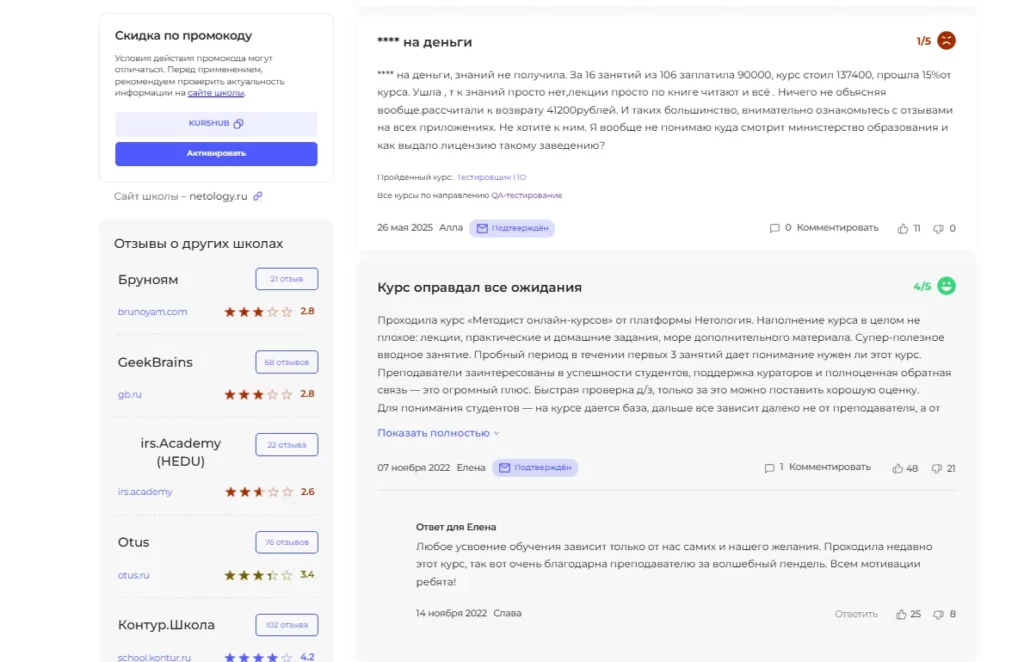Dislike Slava's reply with 8 dislikes
The width and height of the screenshot is (1024, 662).
[x=938, y=614]
